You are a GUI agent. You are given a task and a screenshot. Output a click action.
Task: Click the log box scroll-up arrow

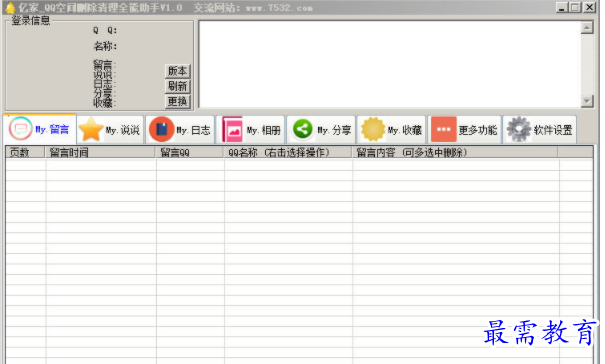click(x=587, y=28)
